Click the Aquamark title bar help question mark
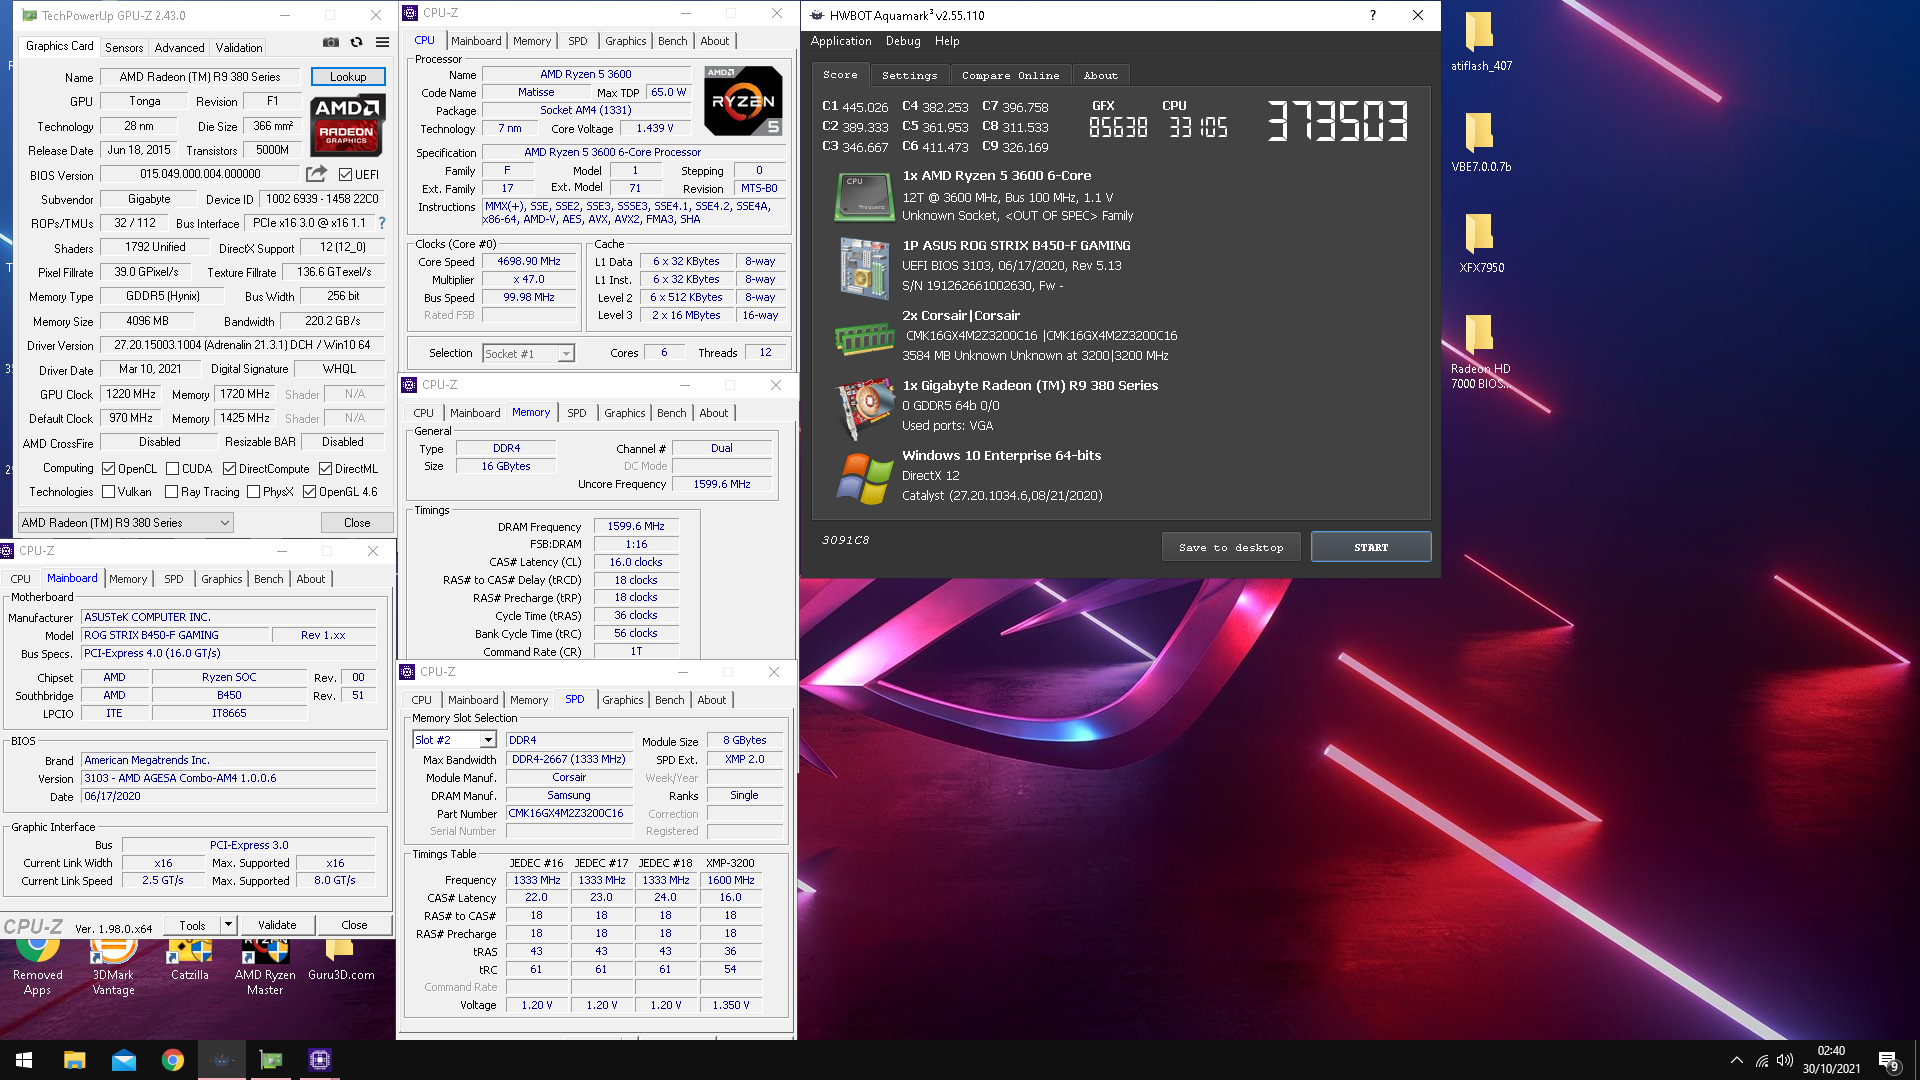Screen dimensions: 1920x1080 tap(1372, 15)
